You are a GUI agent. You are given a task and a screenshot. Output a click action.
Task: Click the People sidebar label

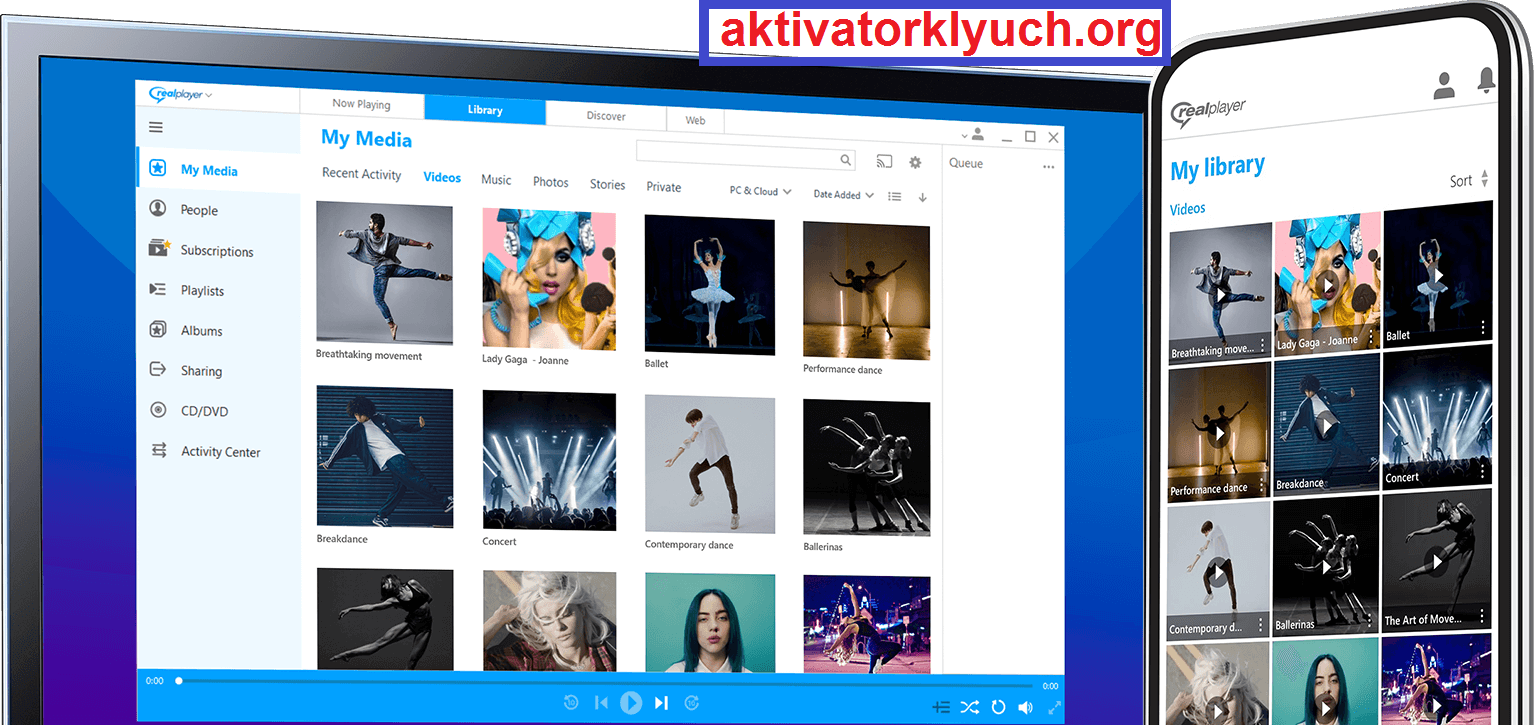pos(199,210)
